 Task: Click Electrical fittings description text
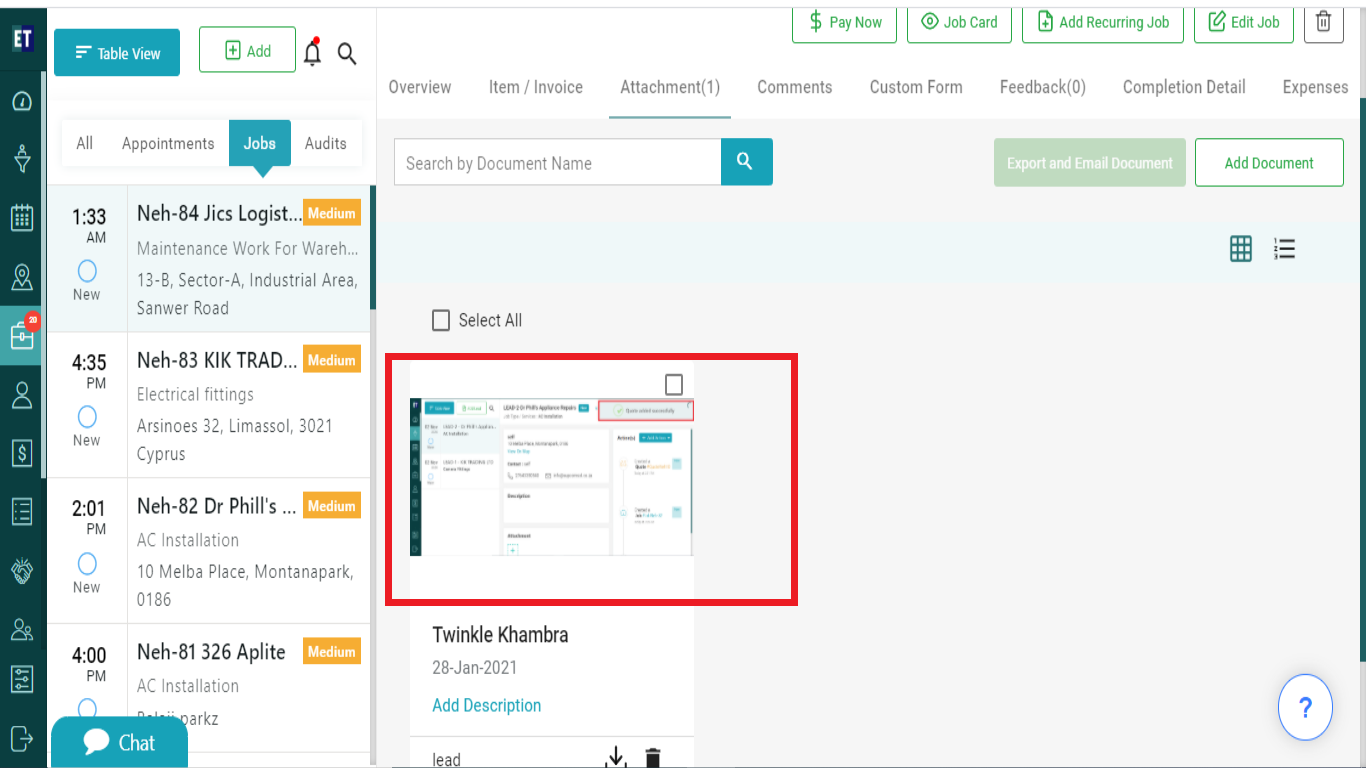(195, 394)
